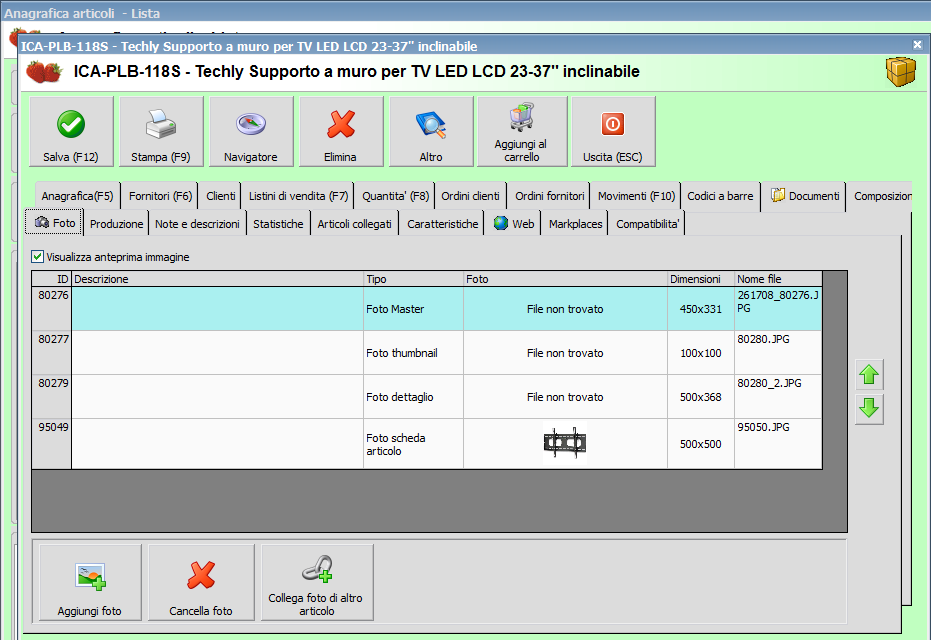Click File non trovato in the Foto thumbnail row

(565, 353)
